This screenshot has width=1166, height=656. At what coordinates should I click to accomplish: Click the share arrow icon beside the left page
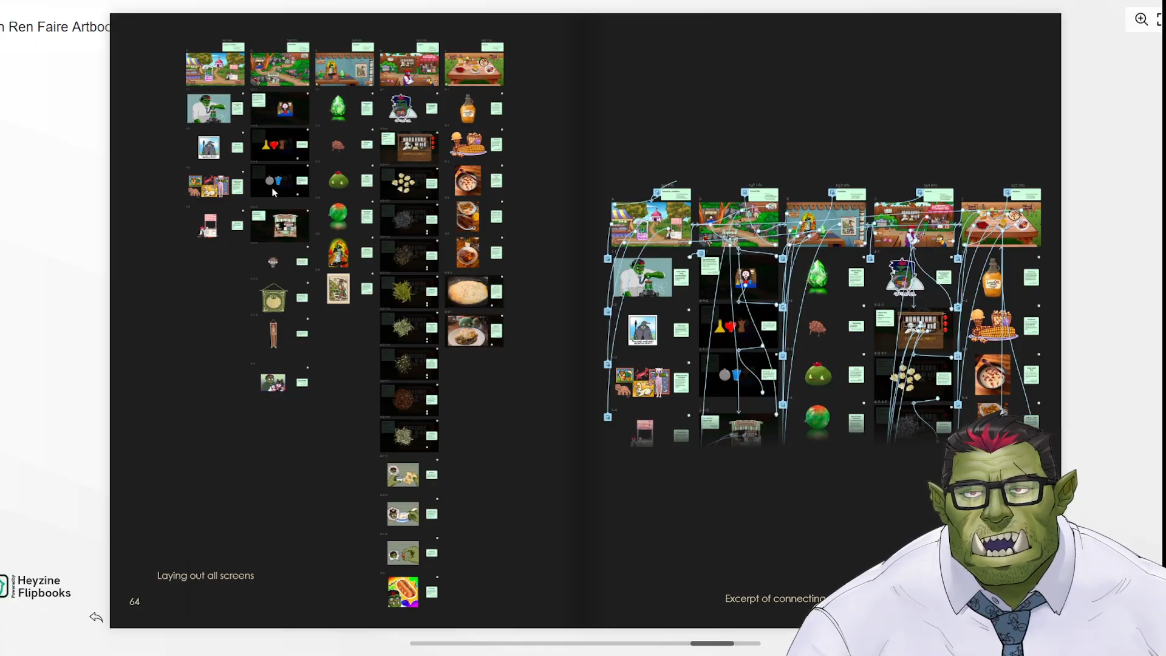coord(96,617)
